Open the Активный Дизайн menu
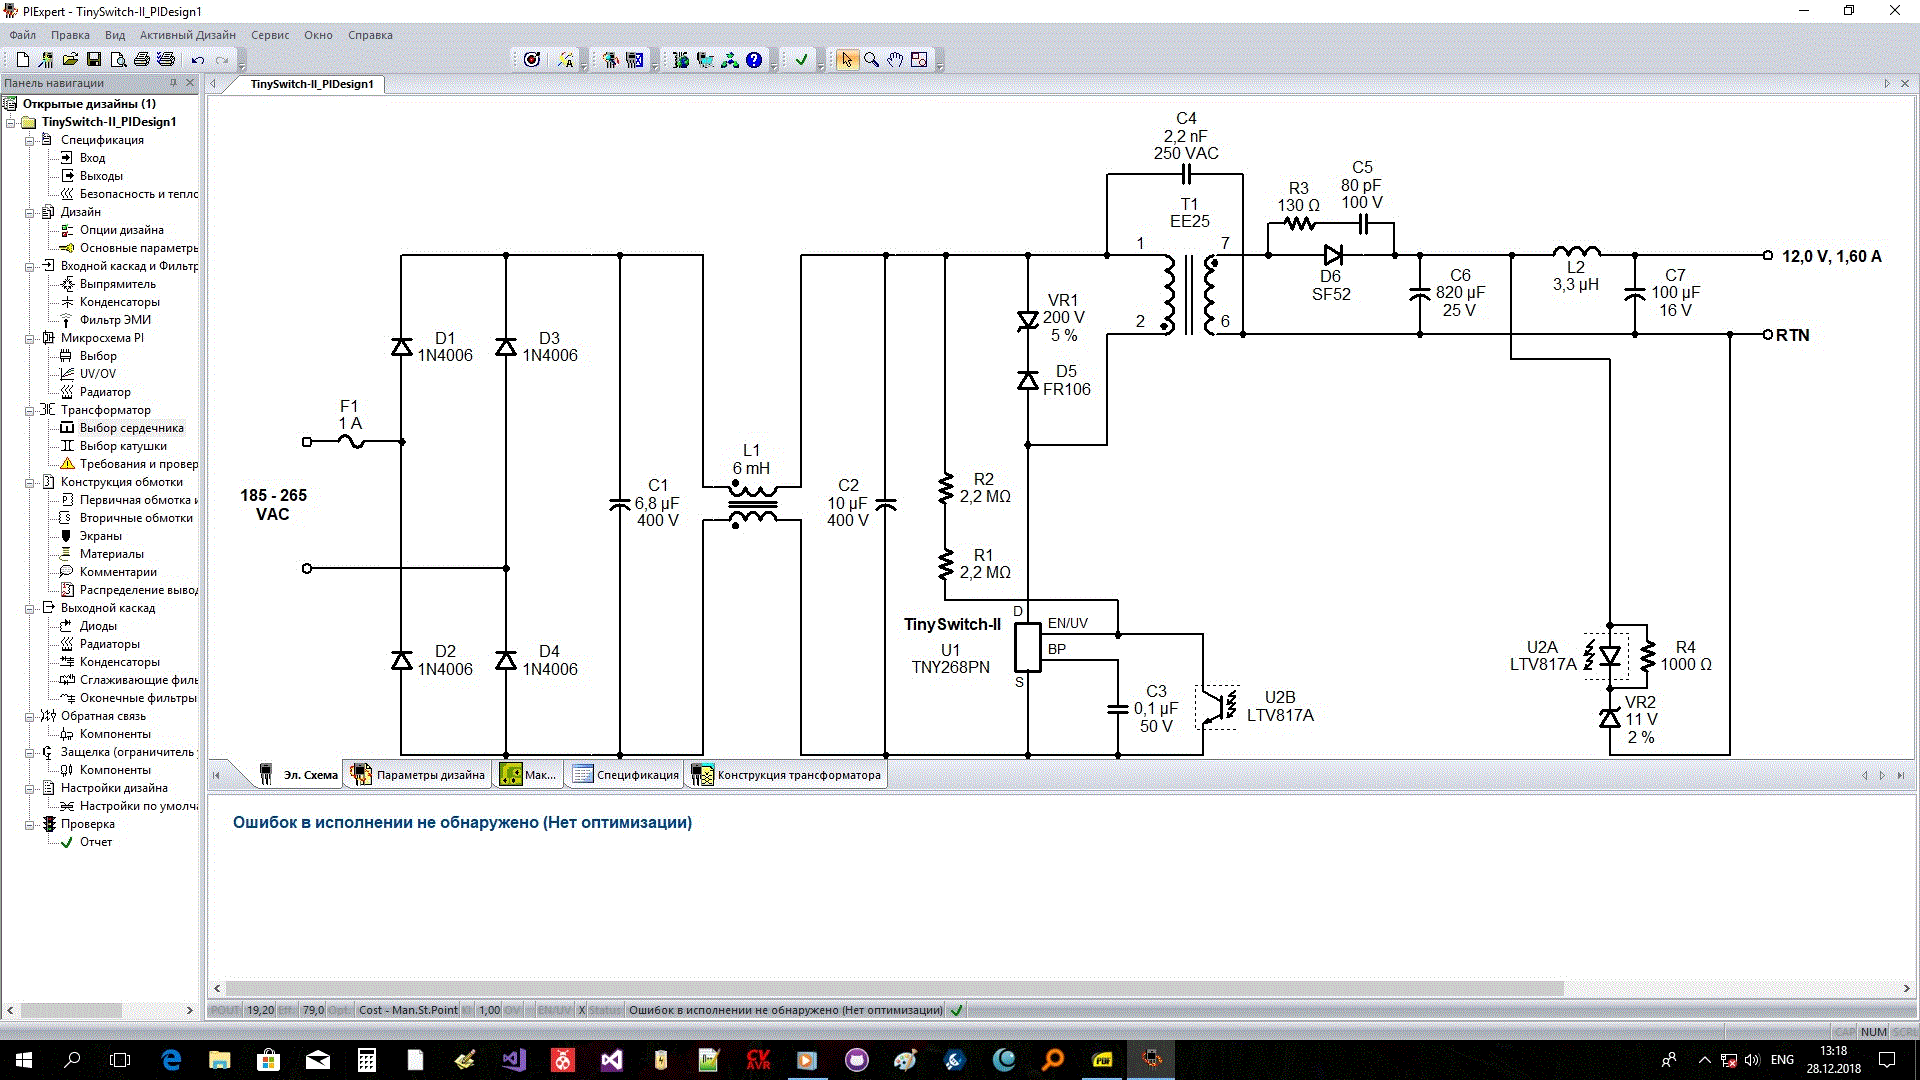 click(188, 35)
